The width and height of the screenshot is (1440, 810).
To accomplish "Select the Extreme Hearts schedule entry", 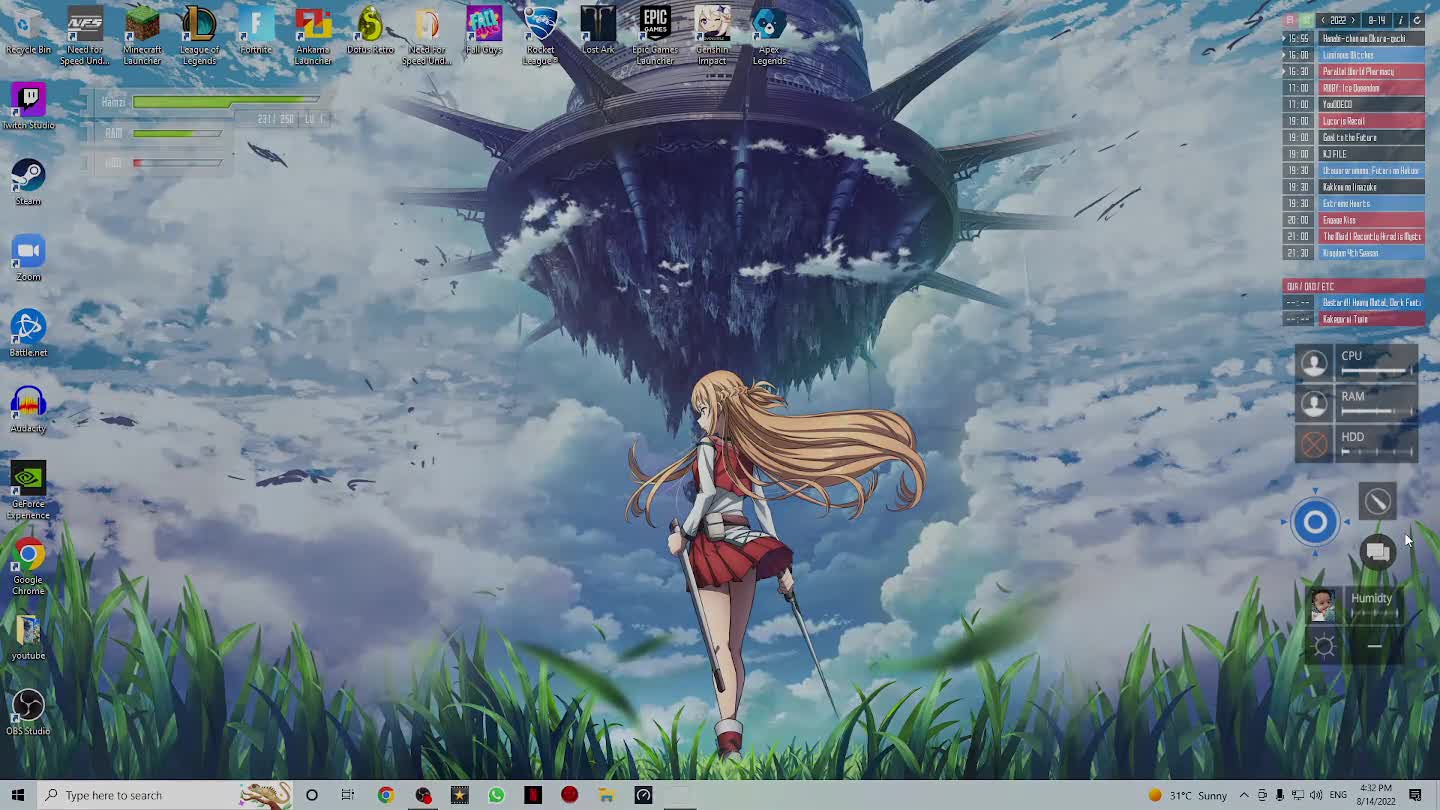I will (x=1372, y=203).
